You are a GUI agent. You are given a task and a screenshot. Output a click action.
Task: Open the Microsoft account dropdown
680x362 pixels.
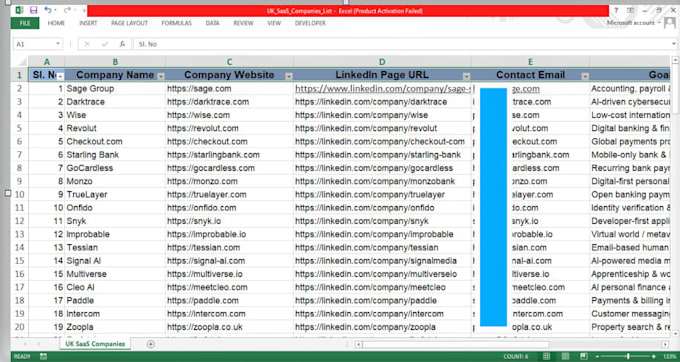click(659, 23)
